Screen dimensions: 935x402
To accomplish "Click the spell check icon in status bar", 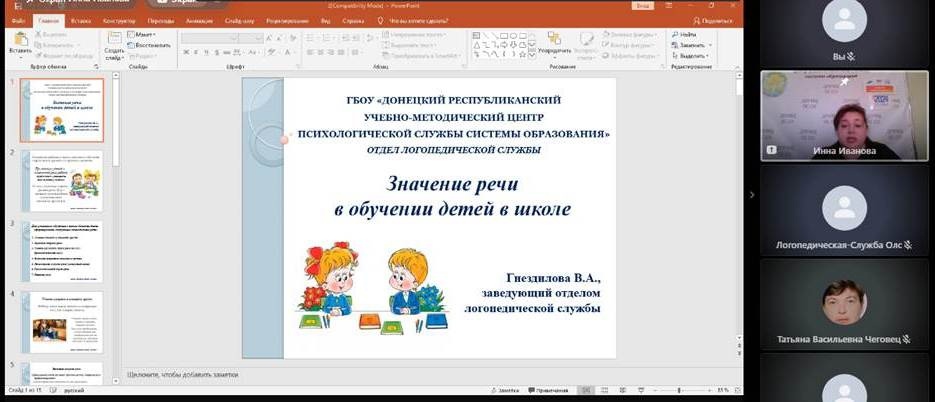I will (x=53, y=390).
